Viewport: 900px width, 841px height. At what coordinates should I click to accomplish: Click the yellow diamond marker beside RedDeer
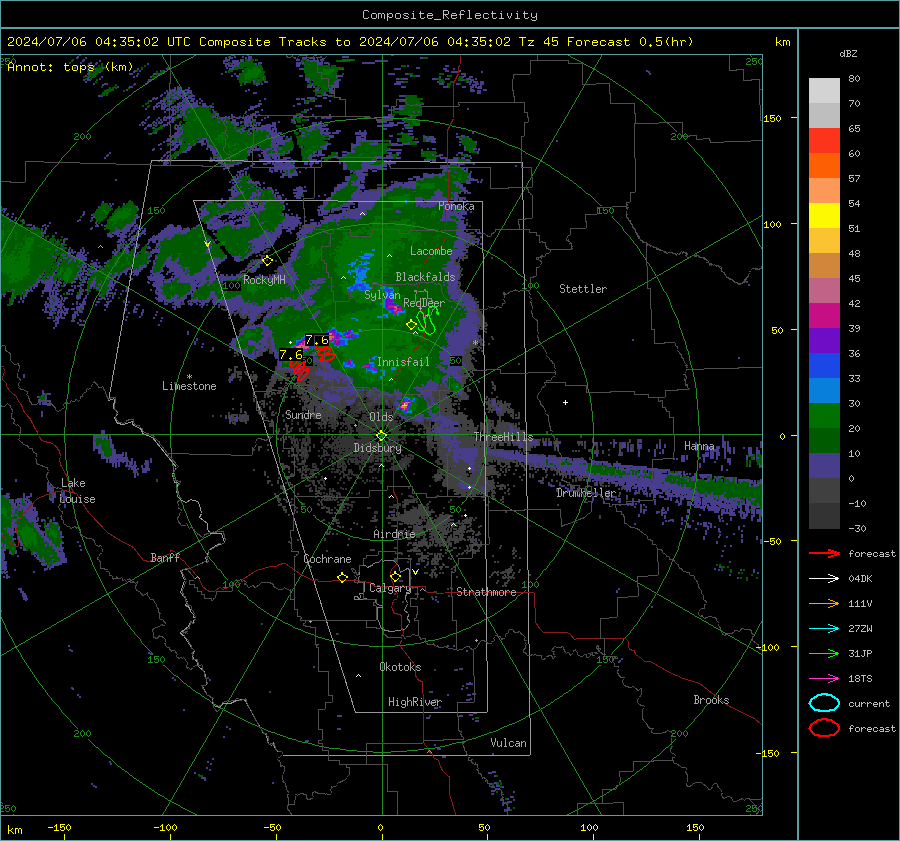click(x=412, y=324)
